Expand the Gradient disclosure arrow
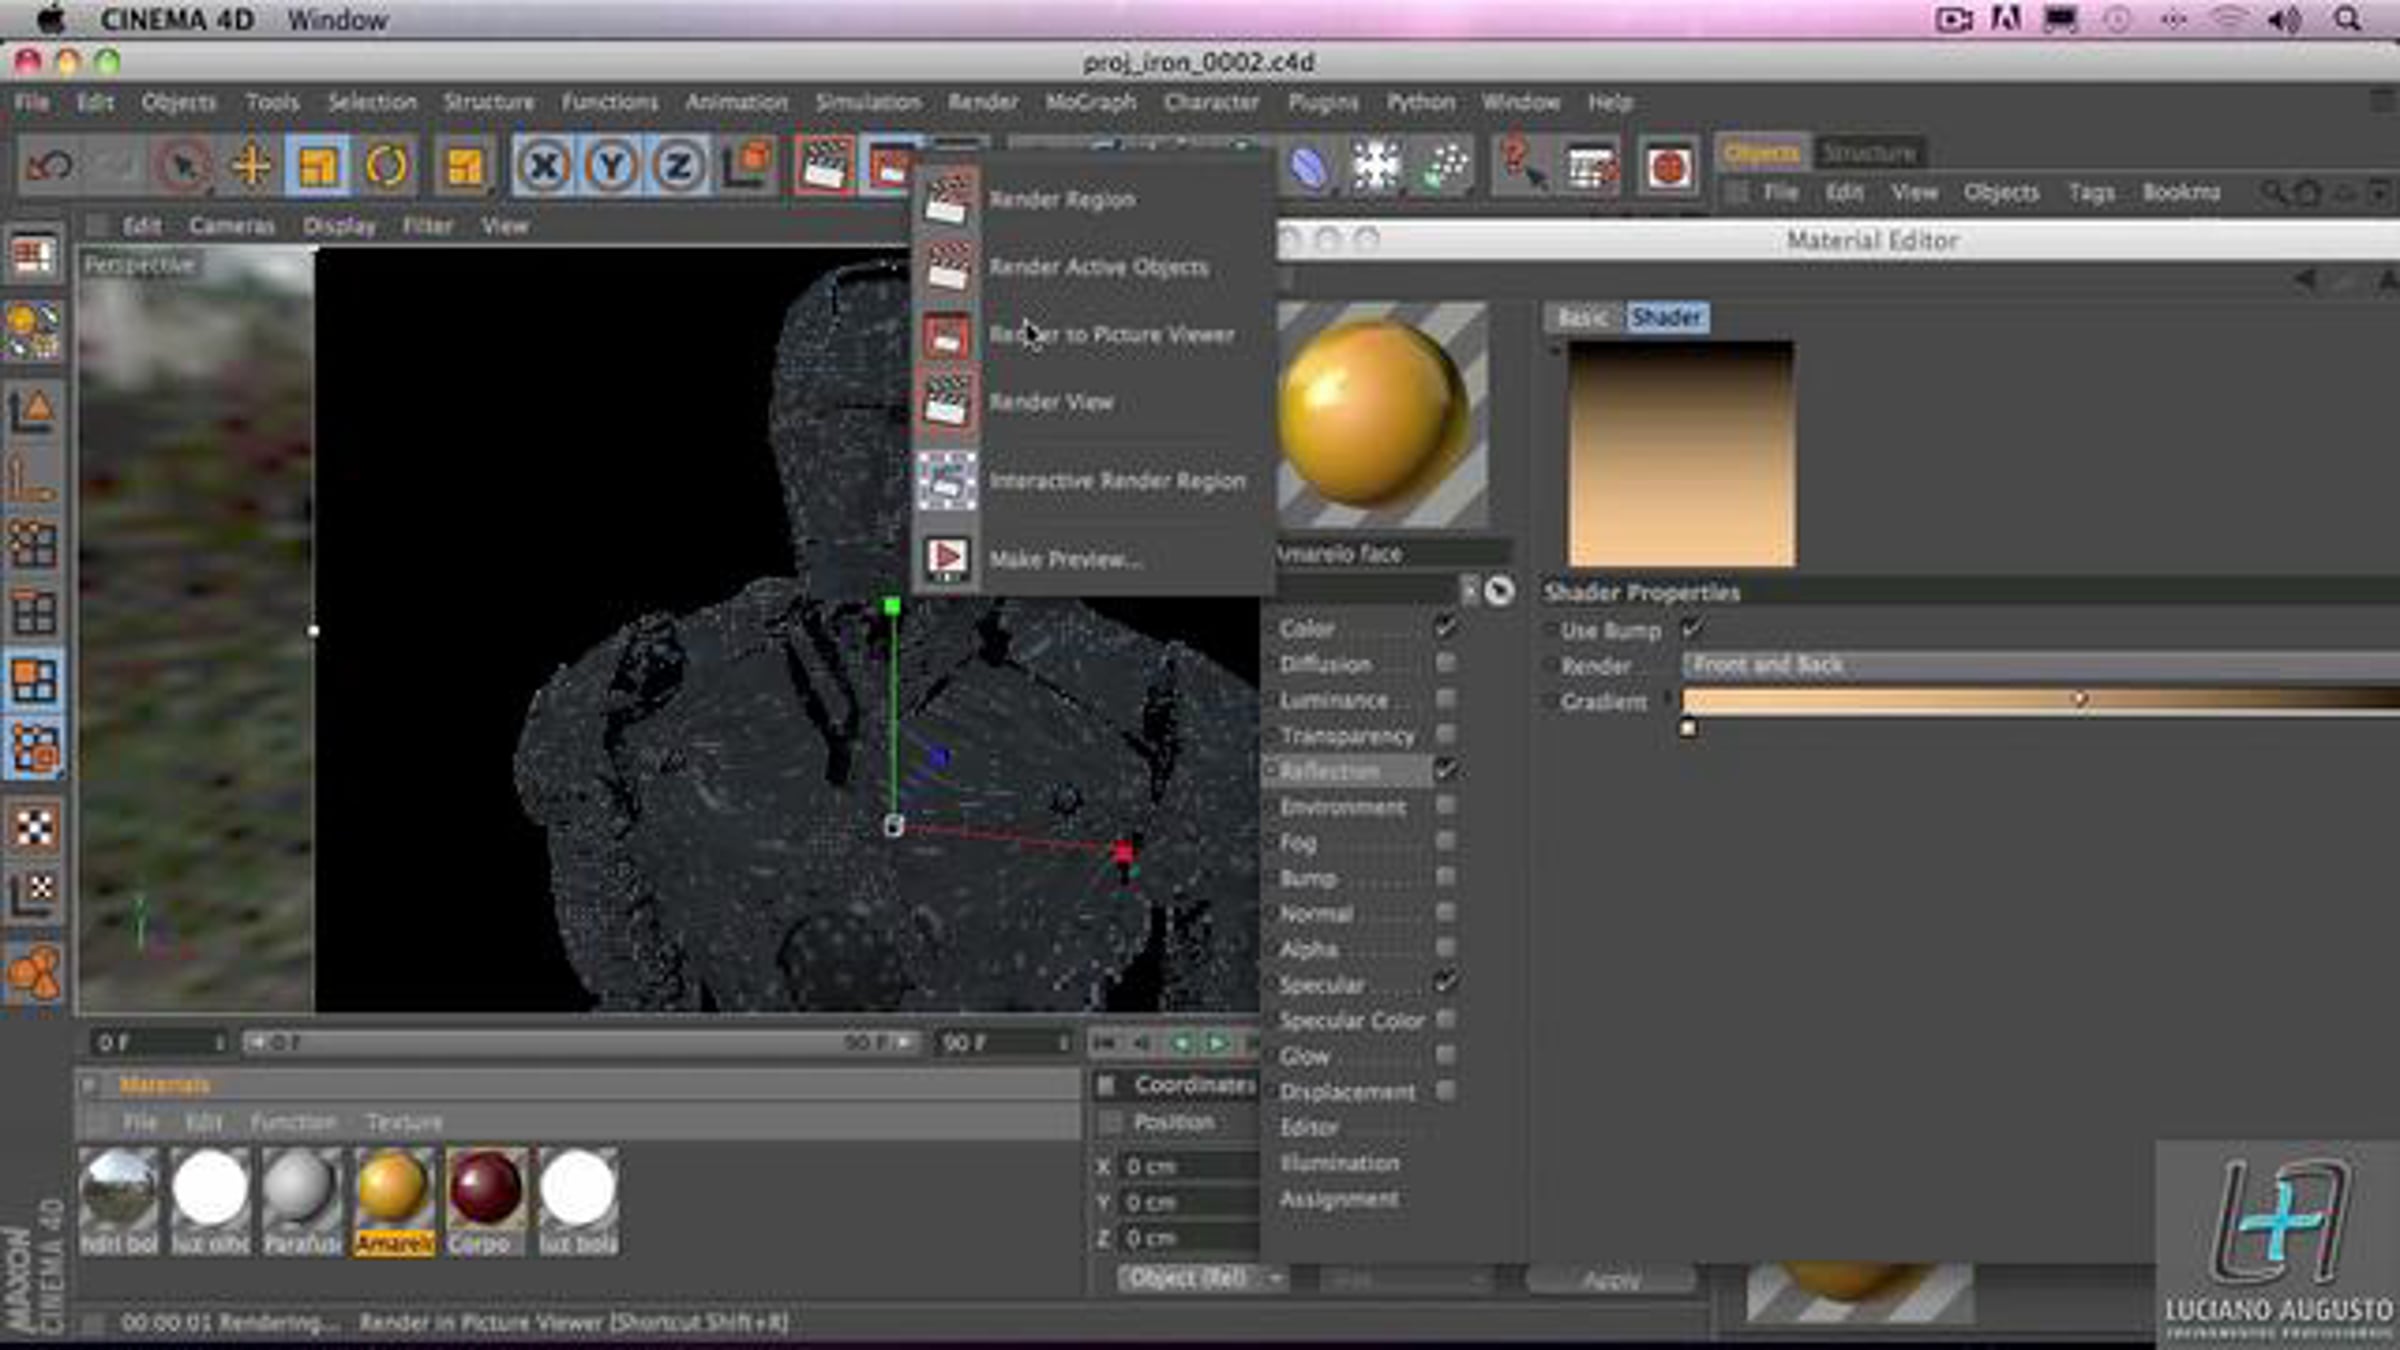 pos(1667,700)
